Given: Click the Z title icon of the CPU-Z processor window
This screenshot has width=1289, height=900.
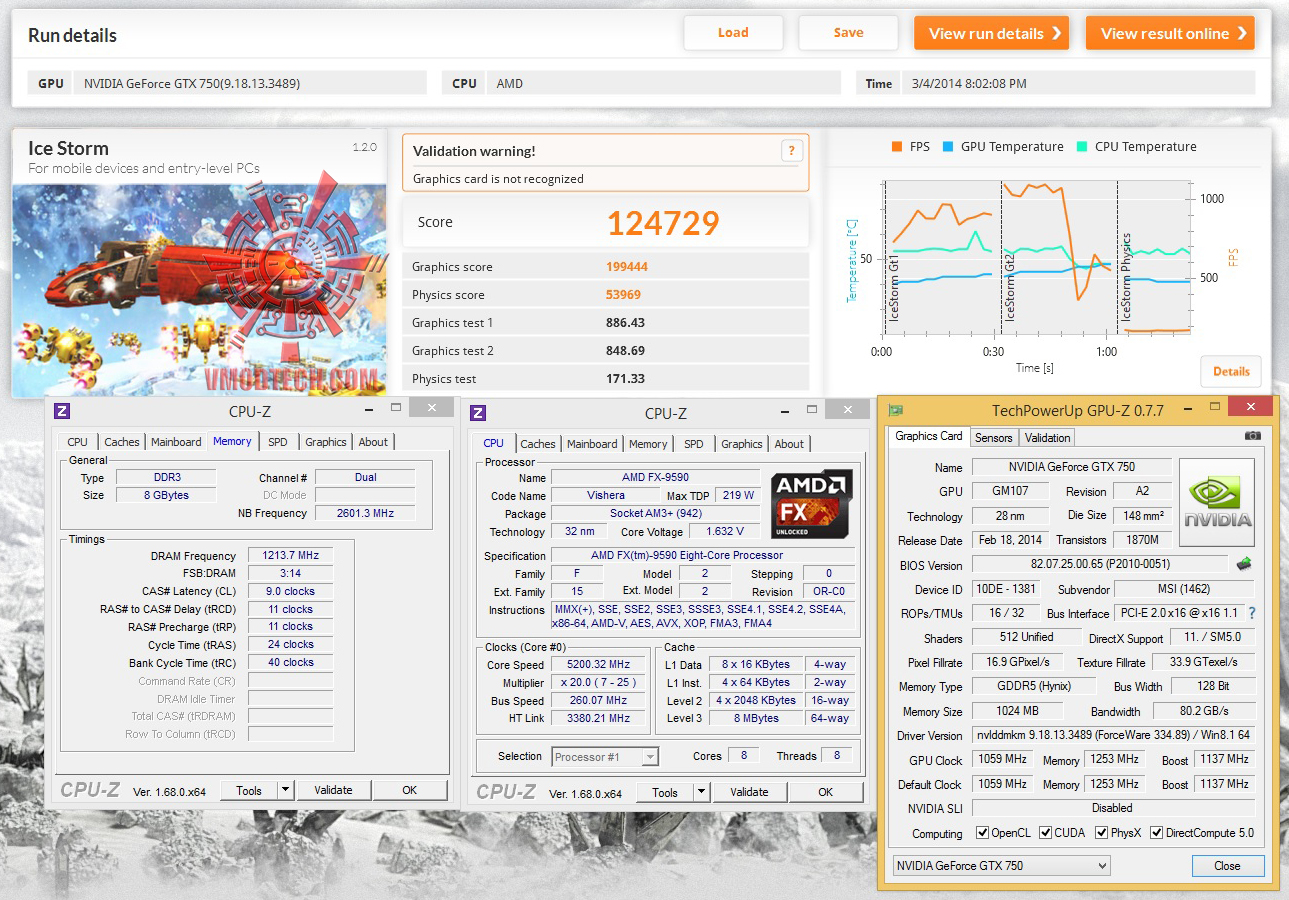Looking at the screenshot, I should (x=478, y=413).
